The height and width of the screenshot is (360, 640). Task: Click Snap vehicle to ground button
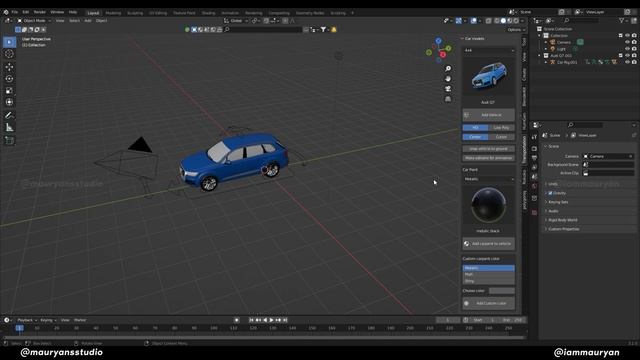(x=489, y=149)
